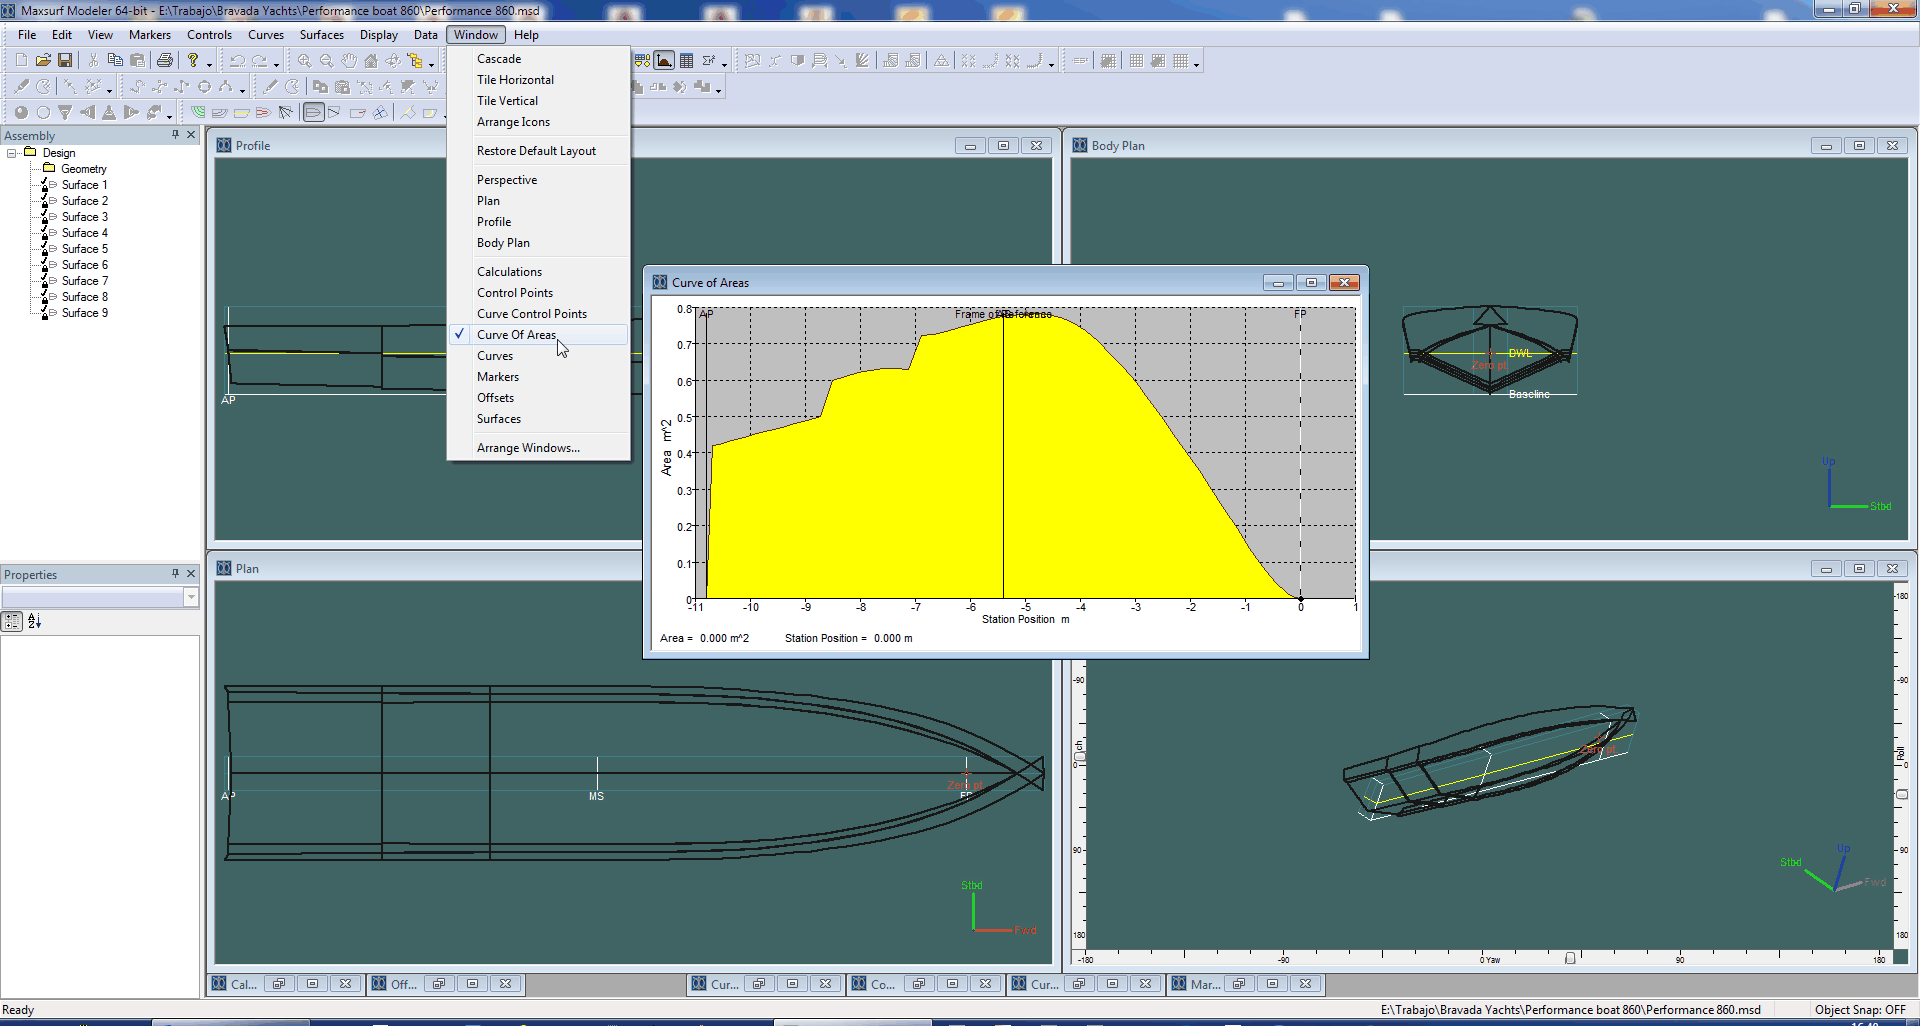This screenshot has width=1920, height=1026.
Task: Click the data table window toolbar icon
Action: click(686, 61)
